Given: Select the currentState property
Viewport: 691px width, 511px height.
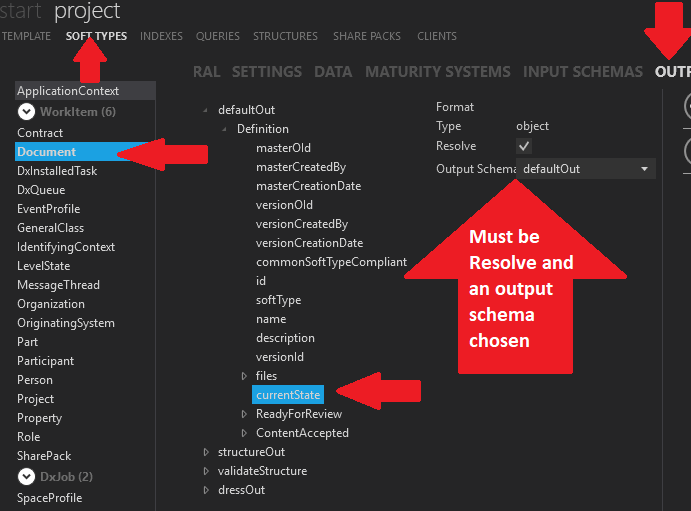Looking at the screenshot, I should coord(288,395).
